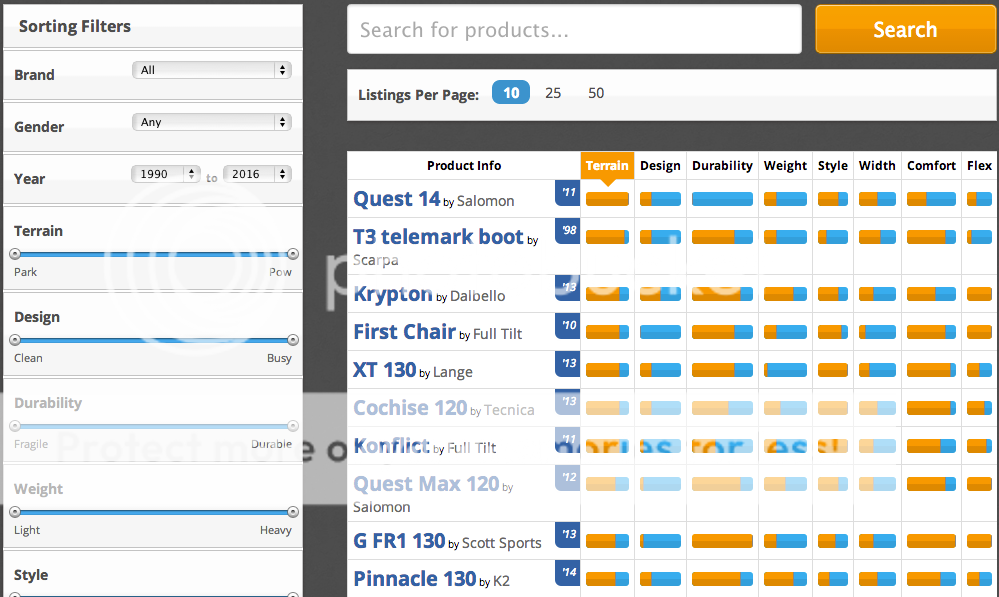The height and width of the screenshot is (597, 999).
Task: Click the '14 year badge for Pinnacle 130
Action: tap(568, 573)
